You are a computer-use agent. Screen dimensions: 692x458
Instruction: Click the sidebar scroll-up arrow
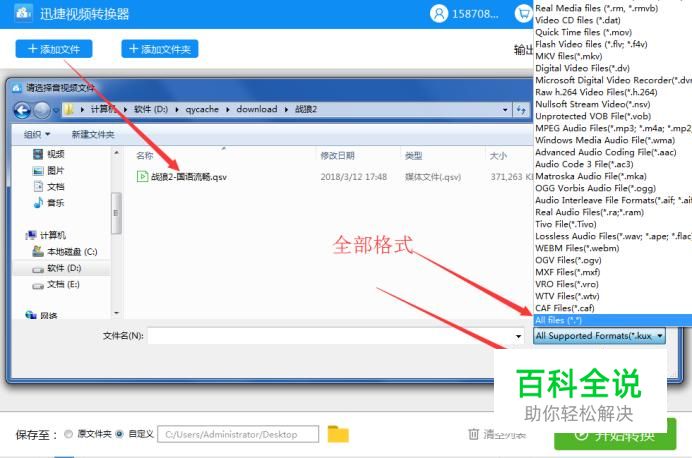click(116, 153)
